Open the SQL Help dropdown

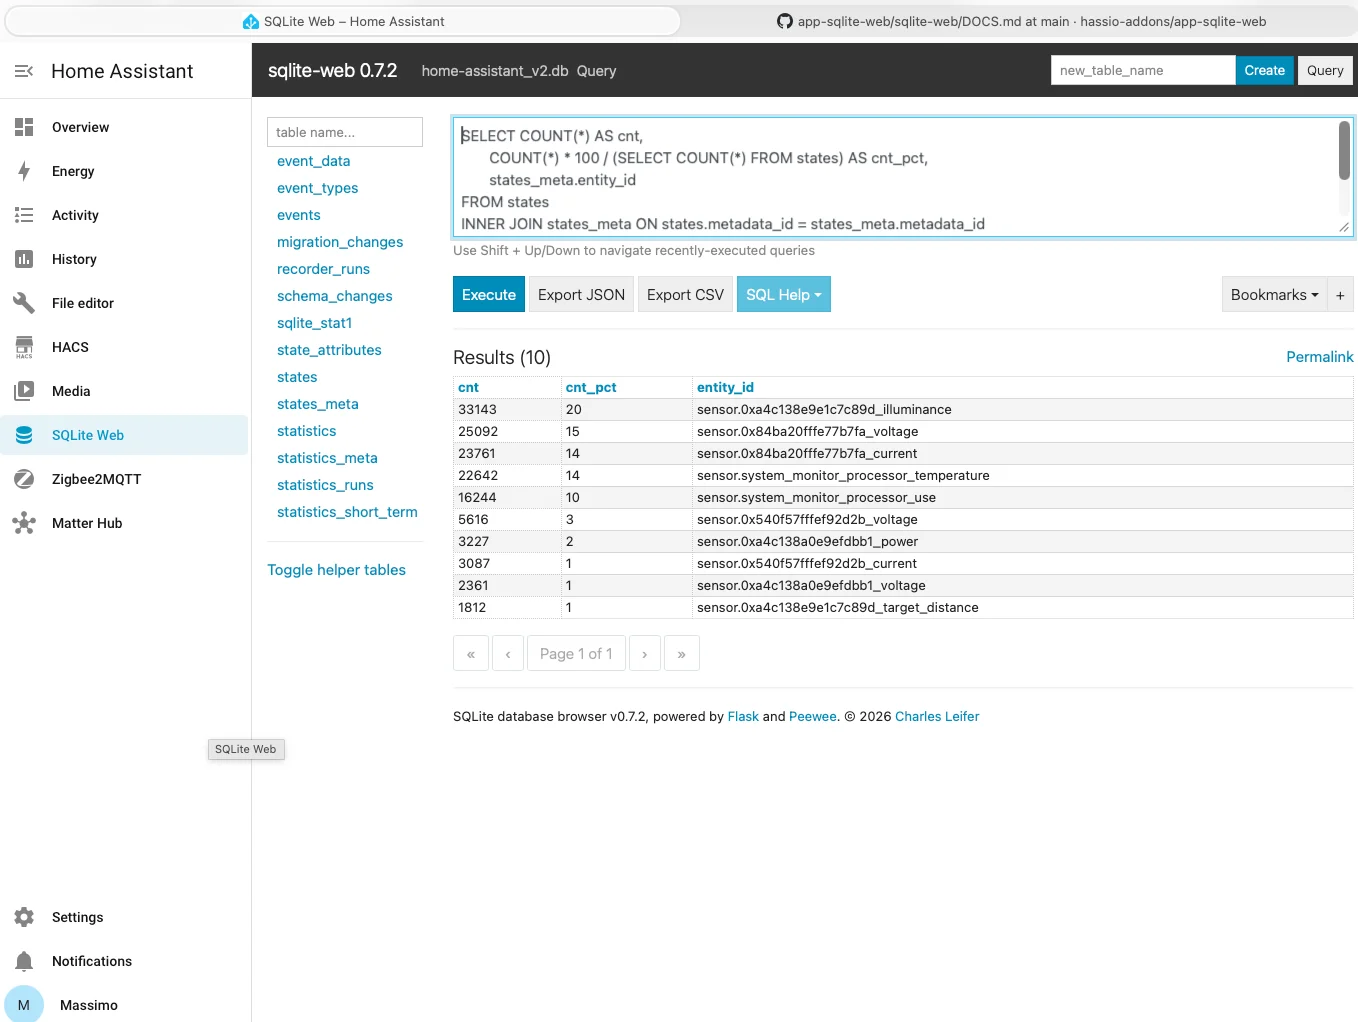pos(784,294)
